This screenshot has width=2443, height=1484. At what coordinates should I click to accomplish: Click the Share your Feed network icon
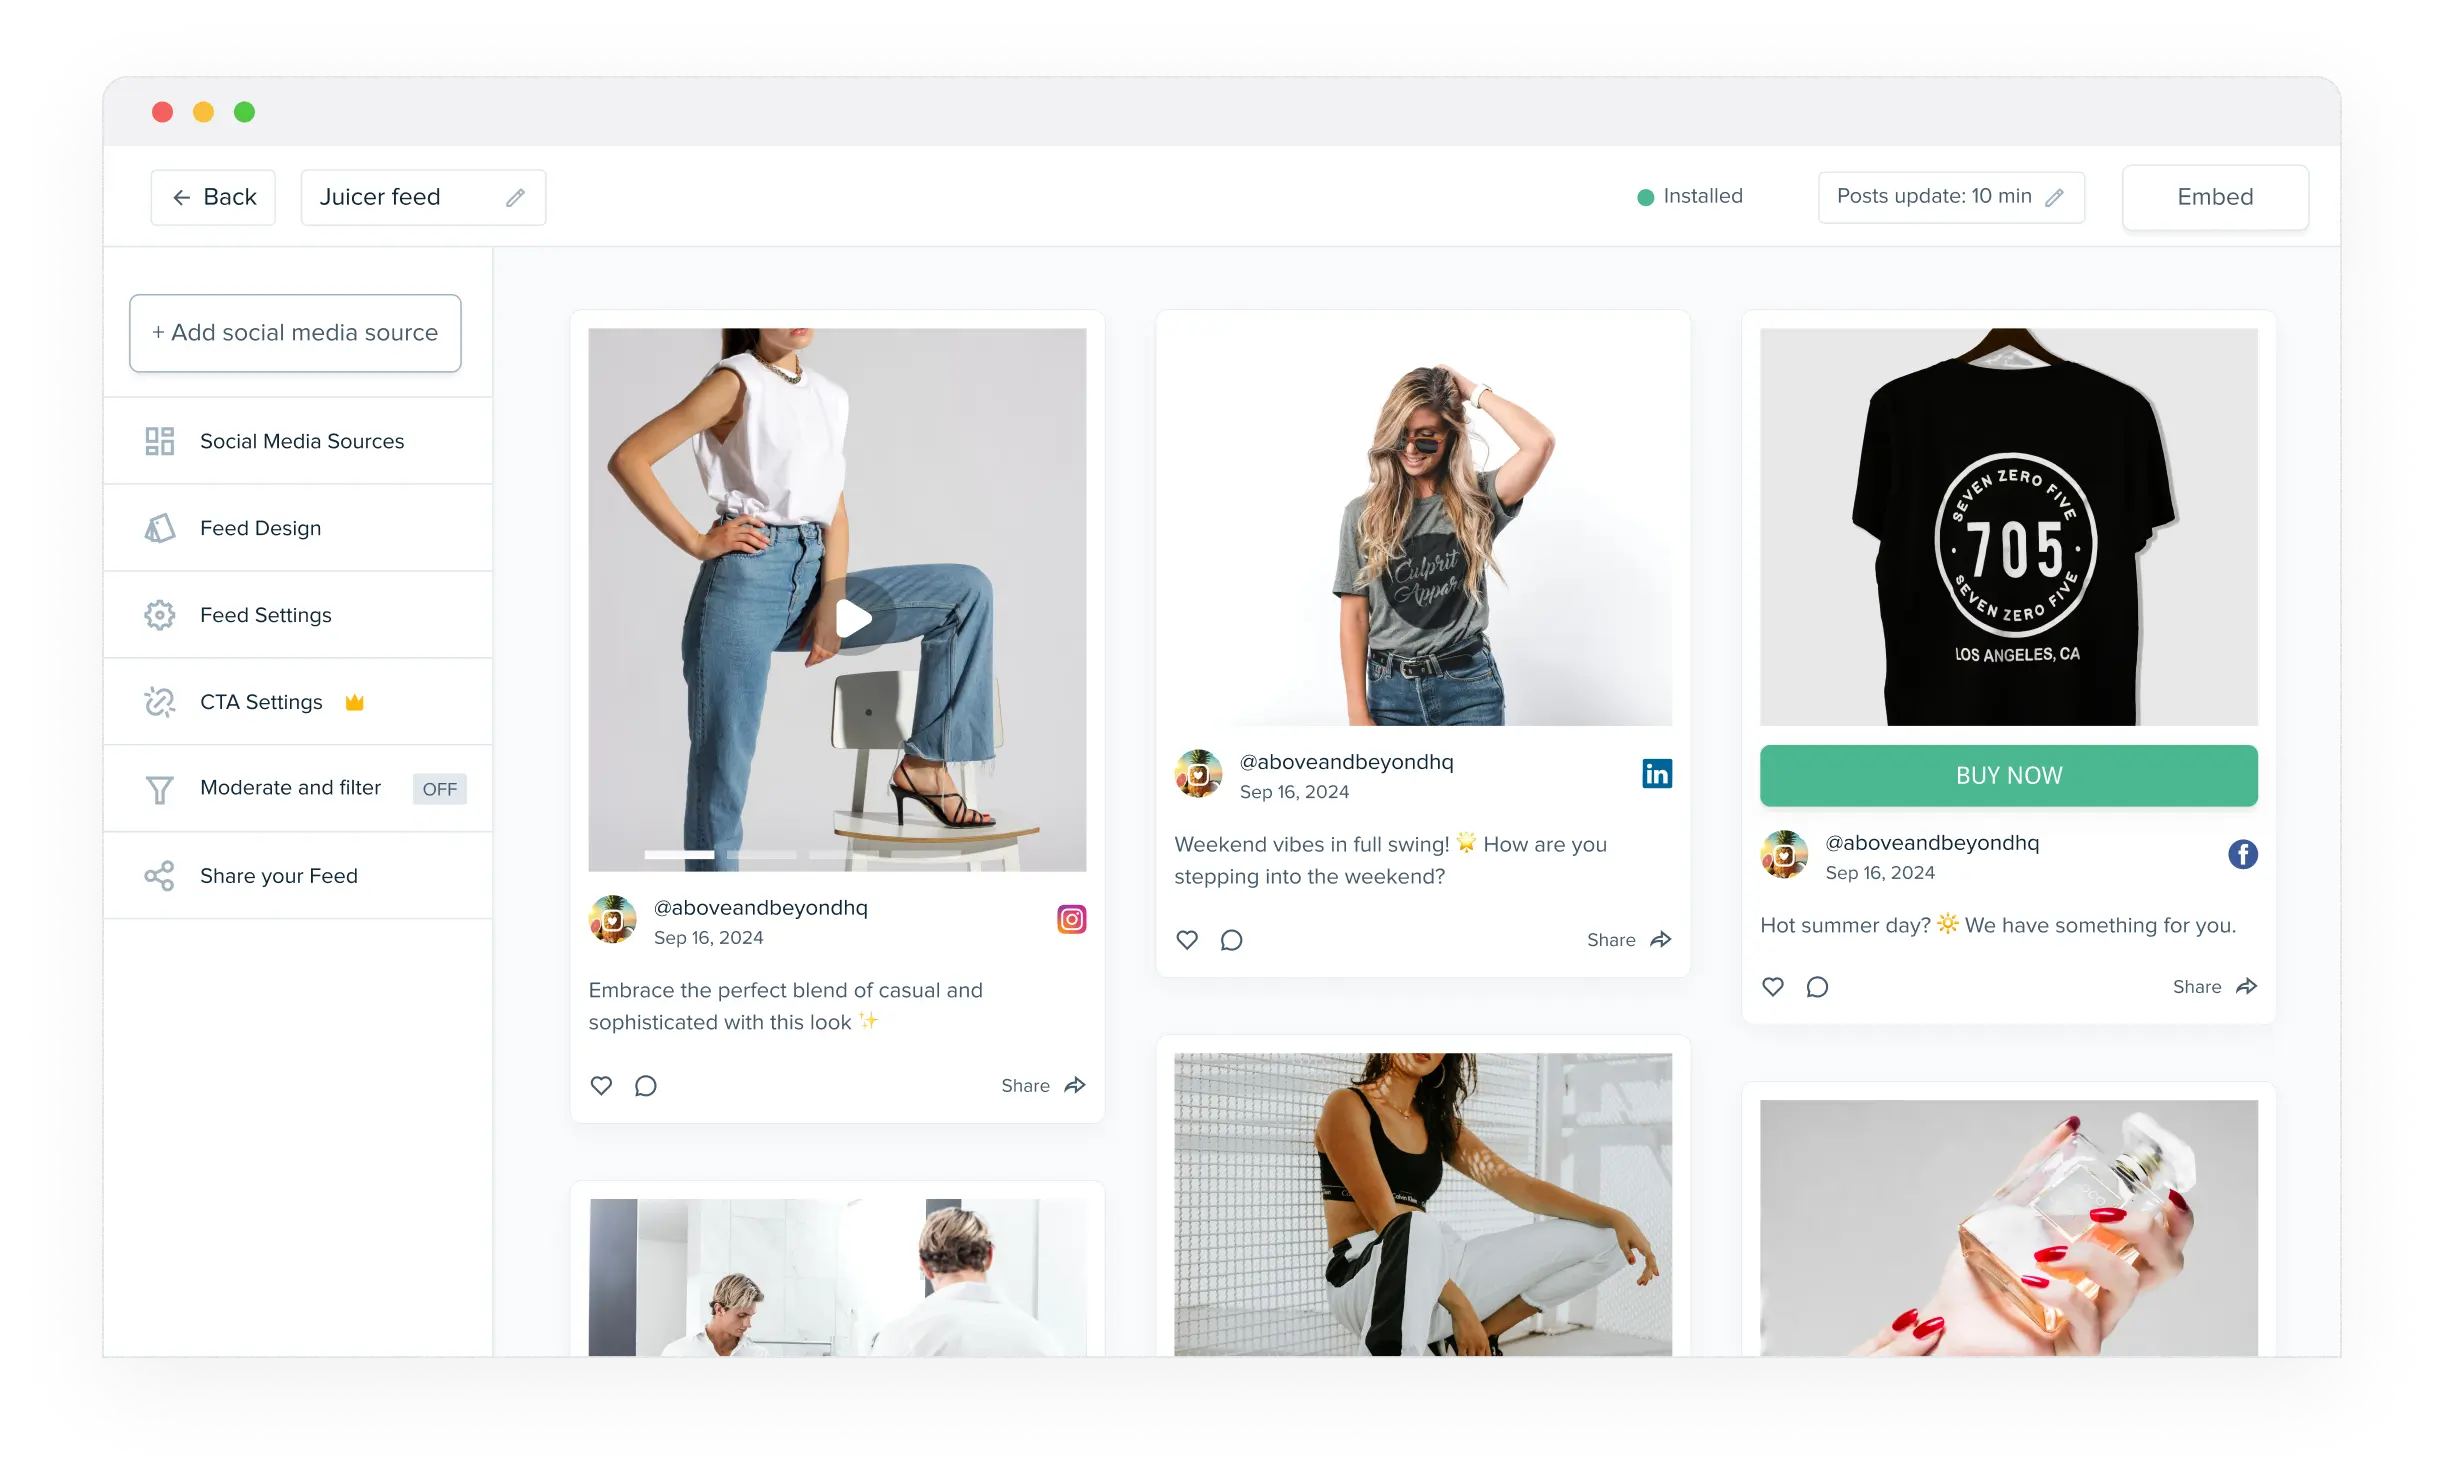(159, 876)
